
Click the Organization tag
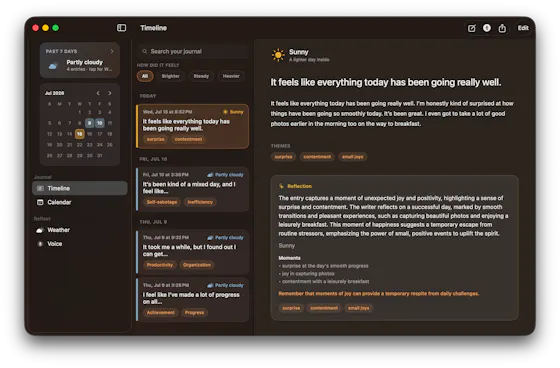point(197,265)
